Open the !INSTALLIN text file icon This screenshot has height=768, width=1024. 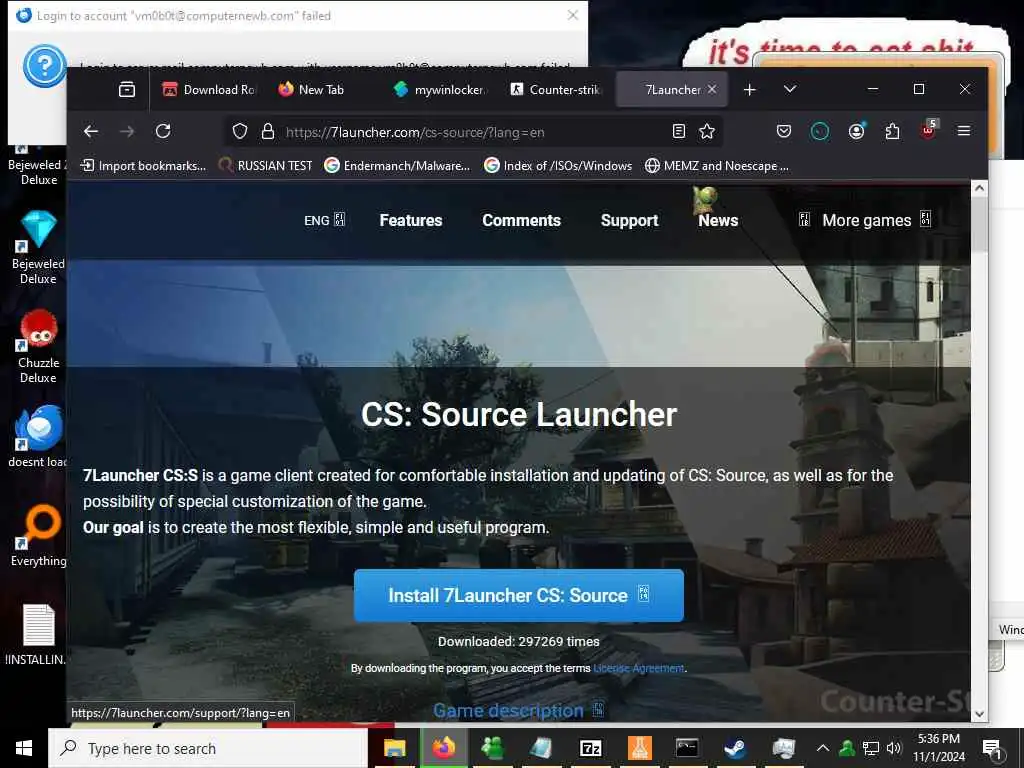(x=37, y=633)
